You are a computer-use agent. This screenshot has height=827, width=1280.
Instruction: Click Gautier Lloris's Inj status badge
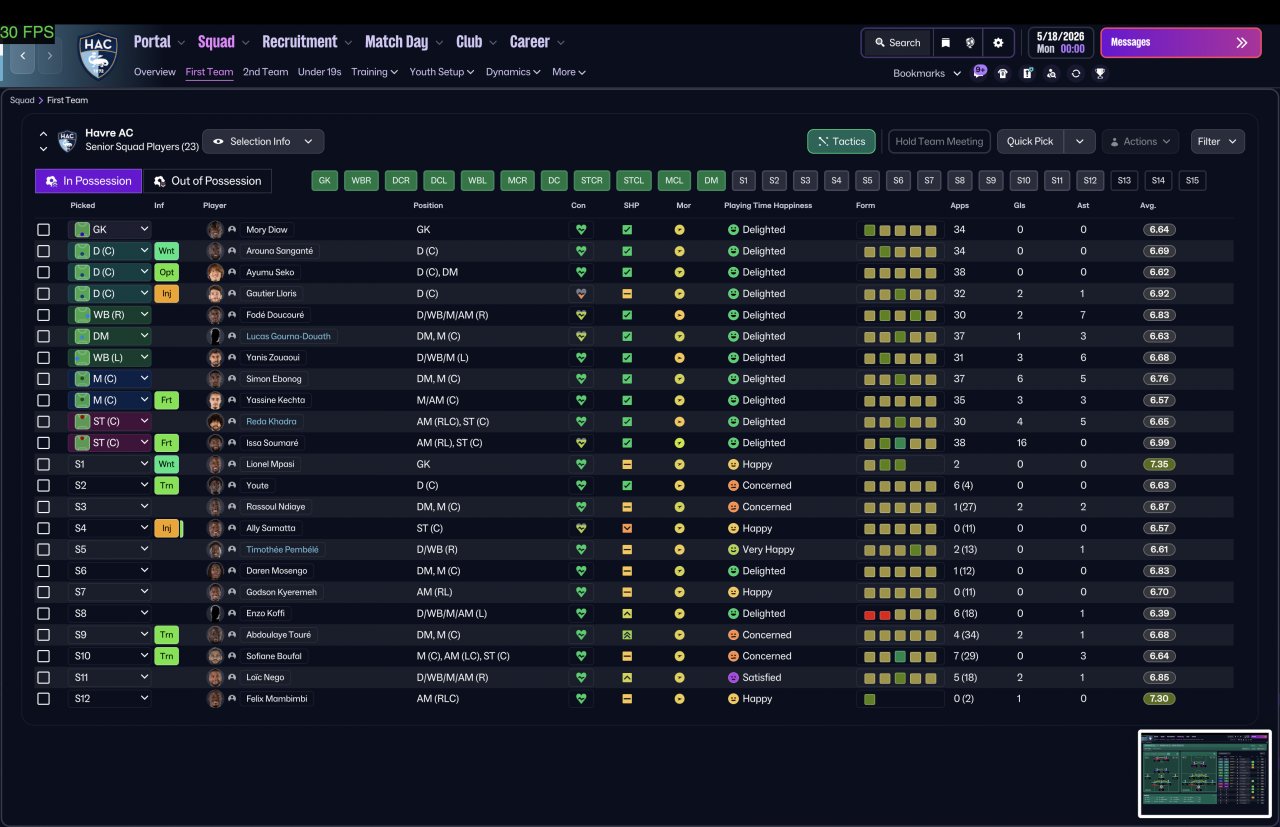(x=167, y=294)
